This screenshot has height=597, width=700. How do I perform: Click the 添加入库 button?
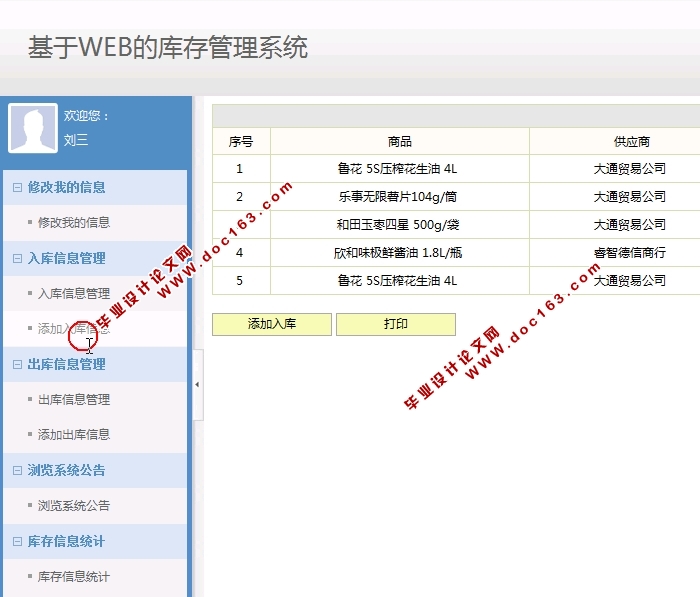tap(272, 324)
